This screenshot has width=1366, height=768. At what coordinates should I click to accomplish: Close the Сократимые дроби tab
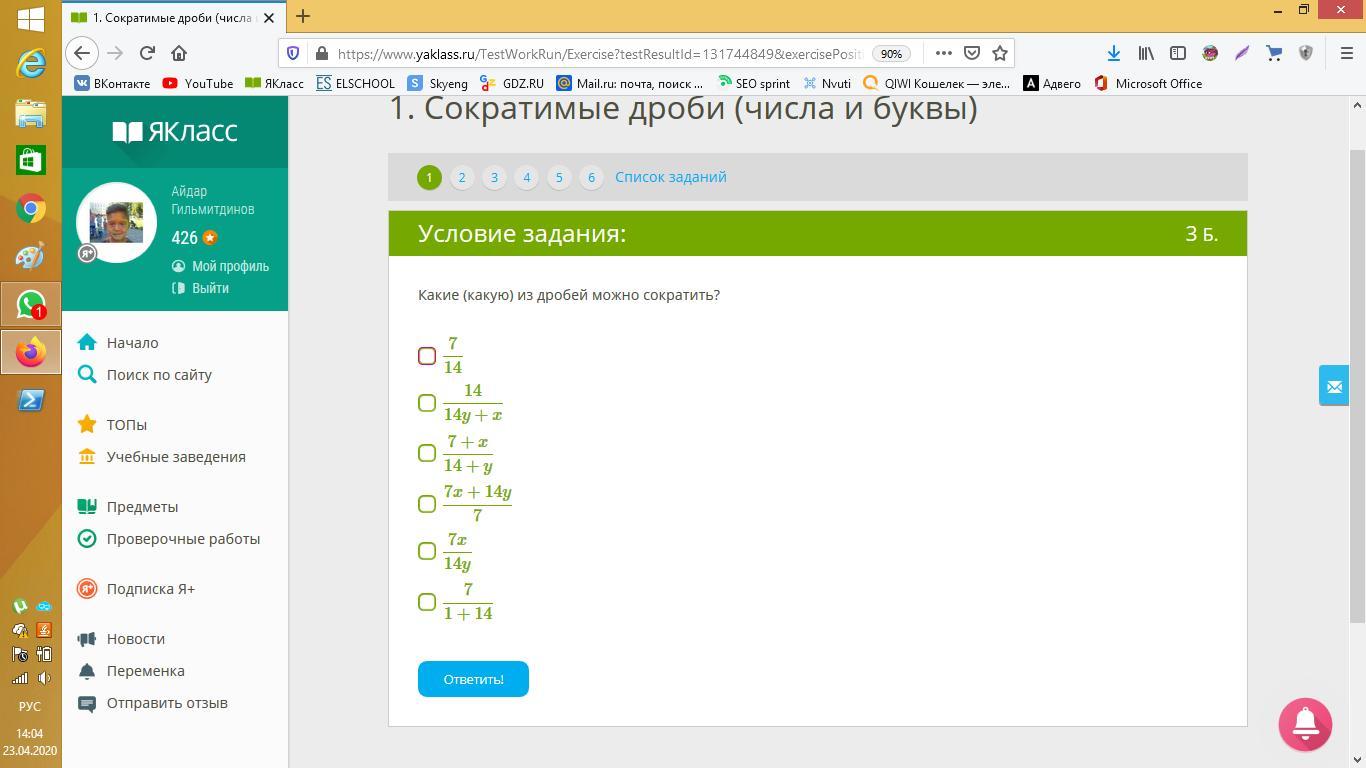[x=269, y=17]
